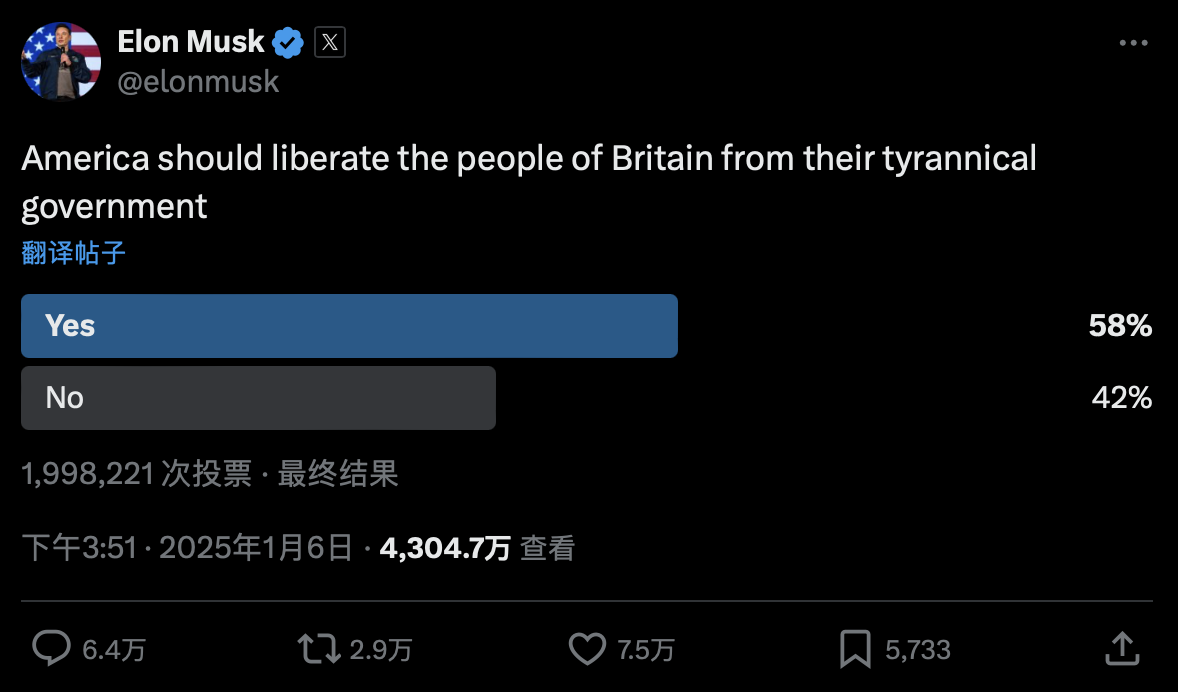Open the @elonmusk handle link
This screenshot has height=692, width=1178.
[x=198, y=82]
